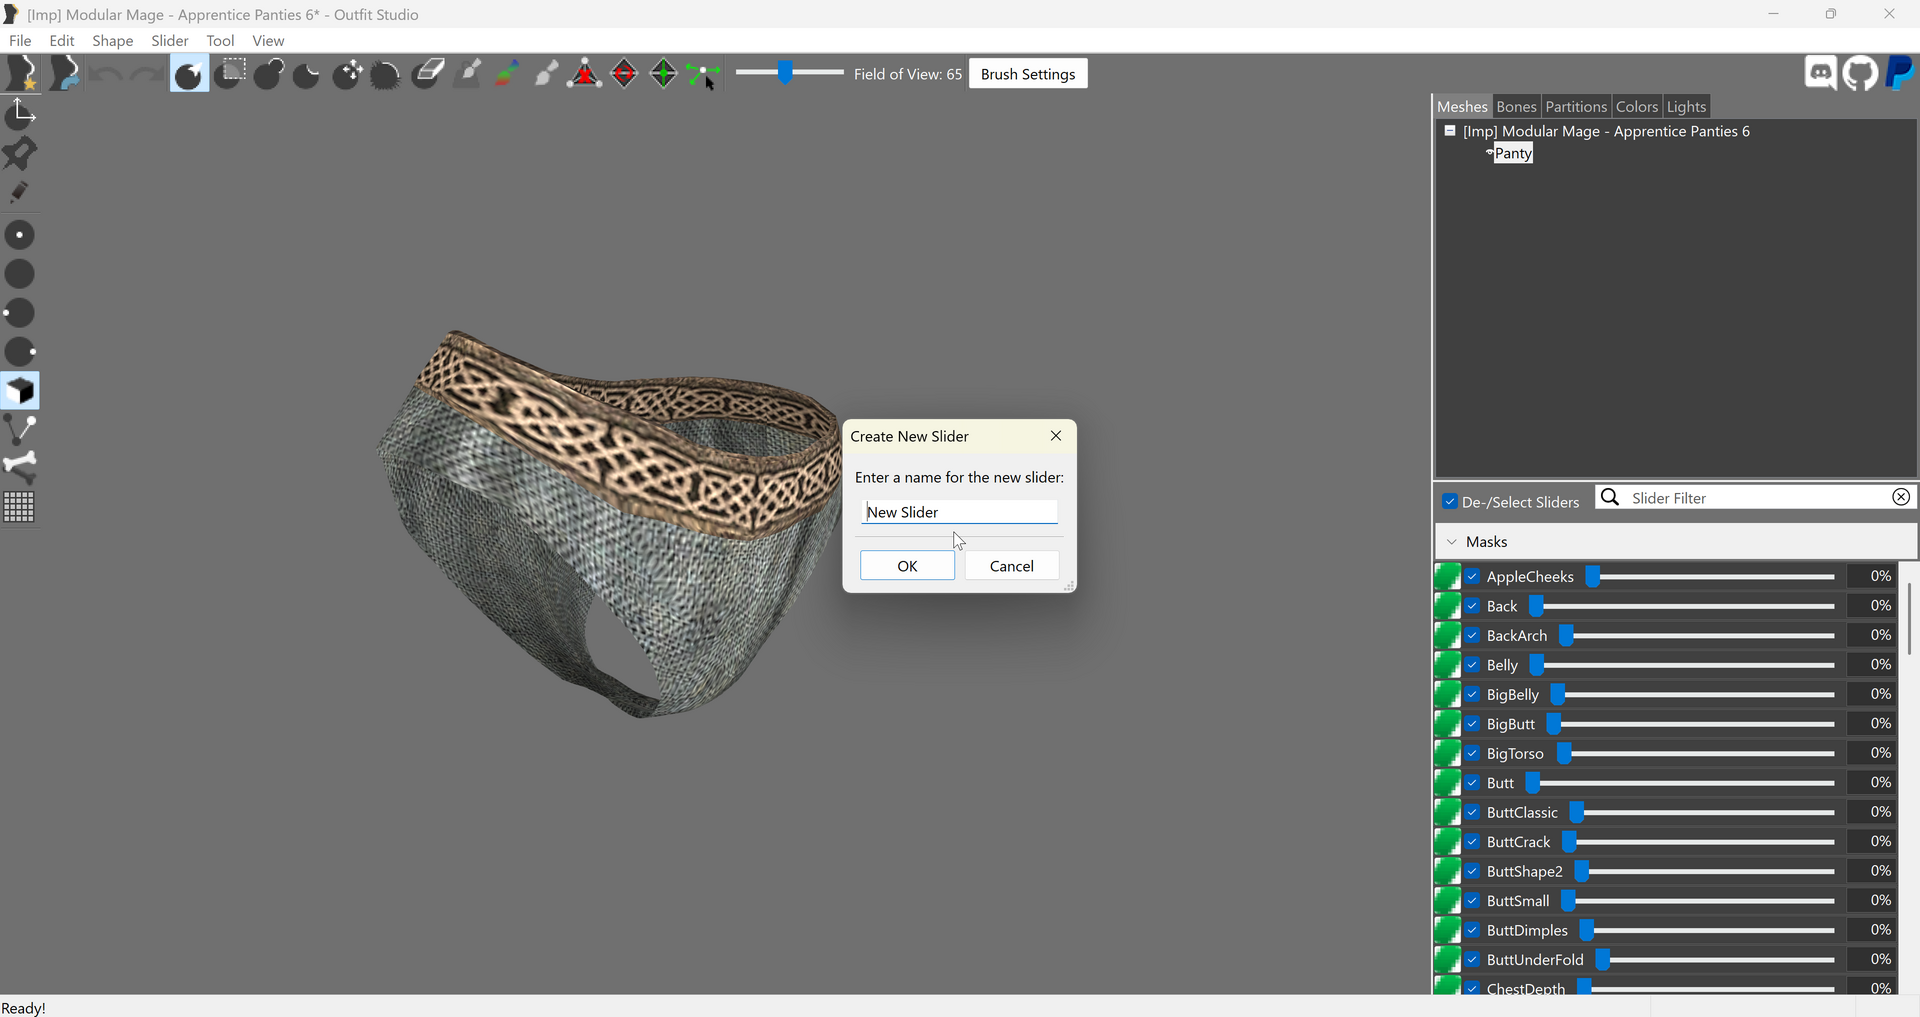This screenshot has height=1017, width=1920.
Task: Switch to the Lights tab
Action: tap(1686, 107)
